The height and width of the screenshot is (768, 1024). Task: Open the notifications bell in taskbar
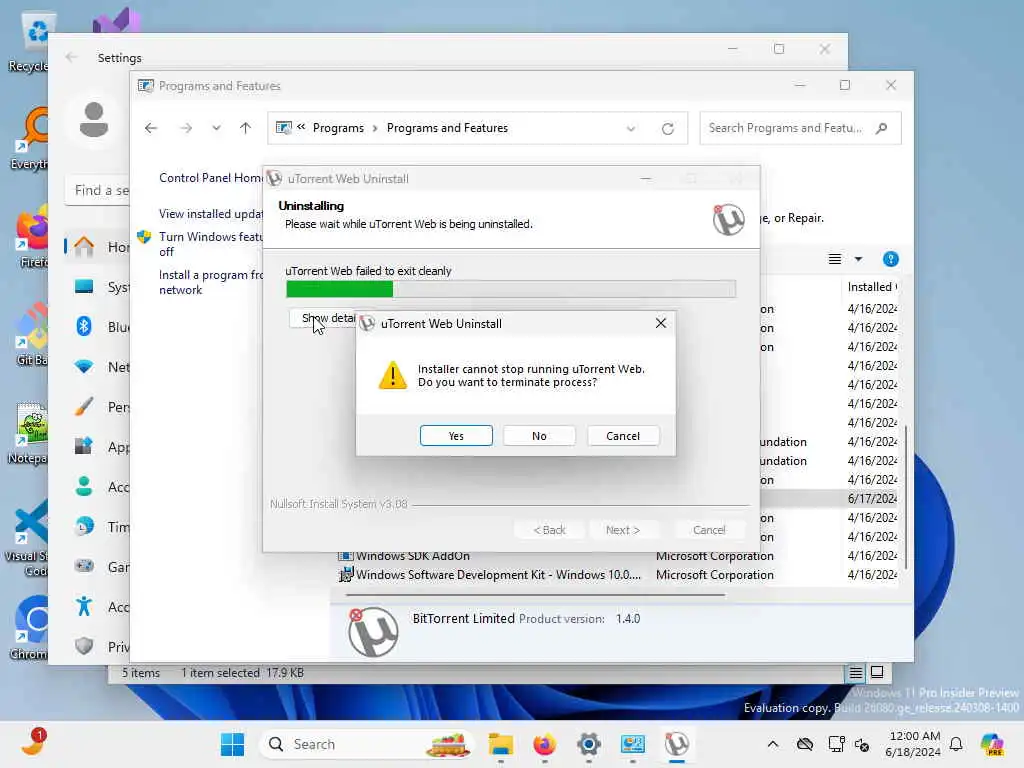click(x=956, y=744)
